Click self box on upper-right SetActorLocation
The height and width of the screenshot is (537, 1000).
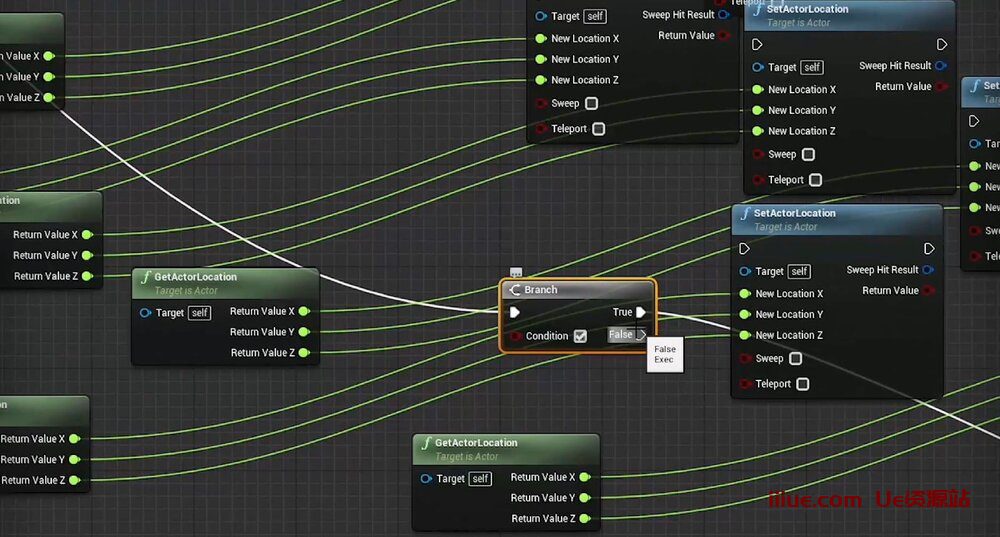[x=812, y=67]
